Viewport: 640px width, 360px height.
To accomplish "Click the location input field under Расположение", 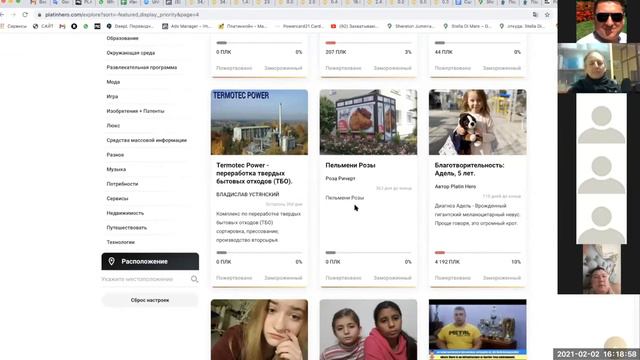I will [x=145, y=279].
